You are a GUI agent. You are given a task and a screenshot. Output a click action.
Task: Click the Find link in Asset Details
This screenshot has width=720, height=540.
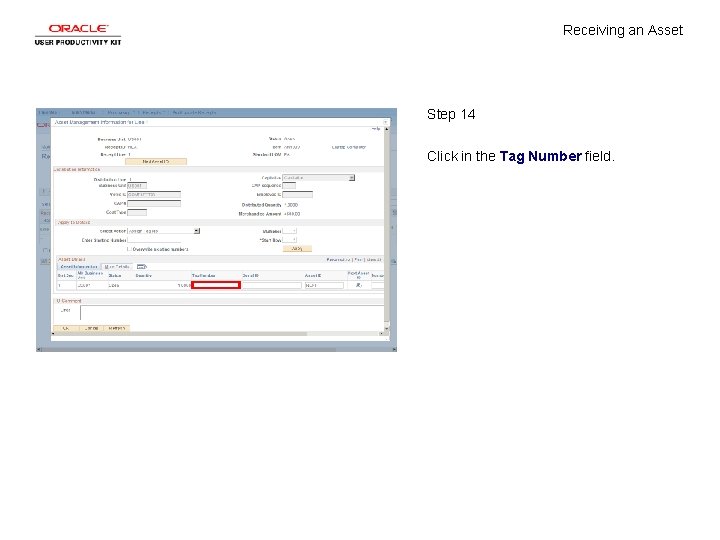[x=358, y=260]
